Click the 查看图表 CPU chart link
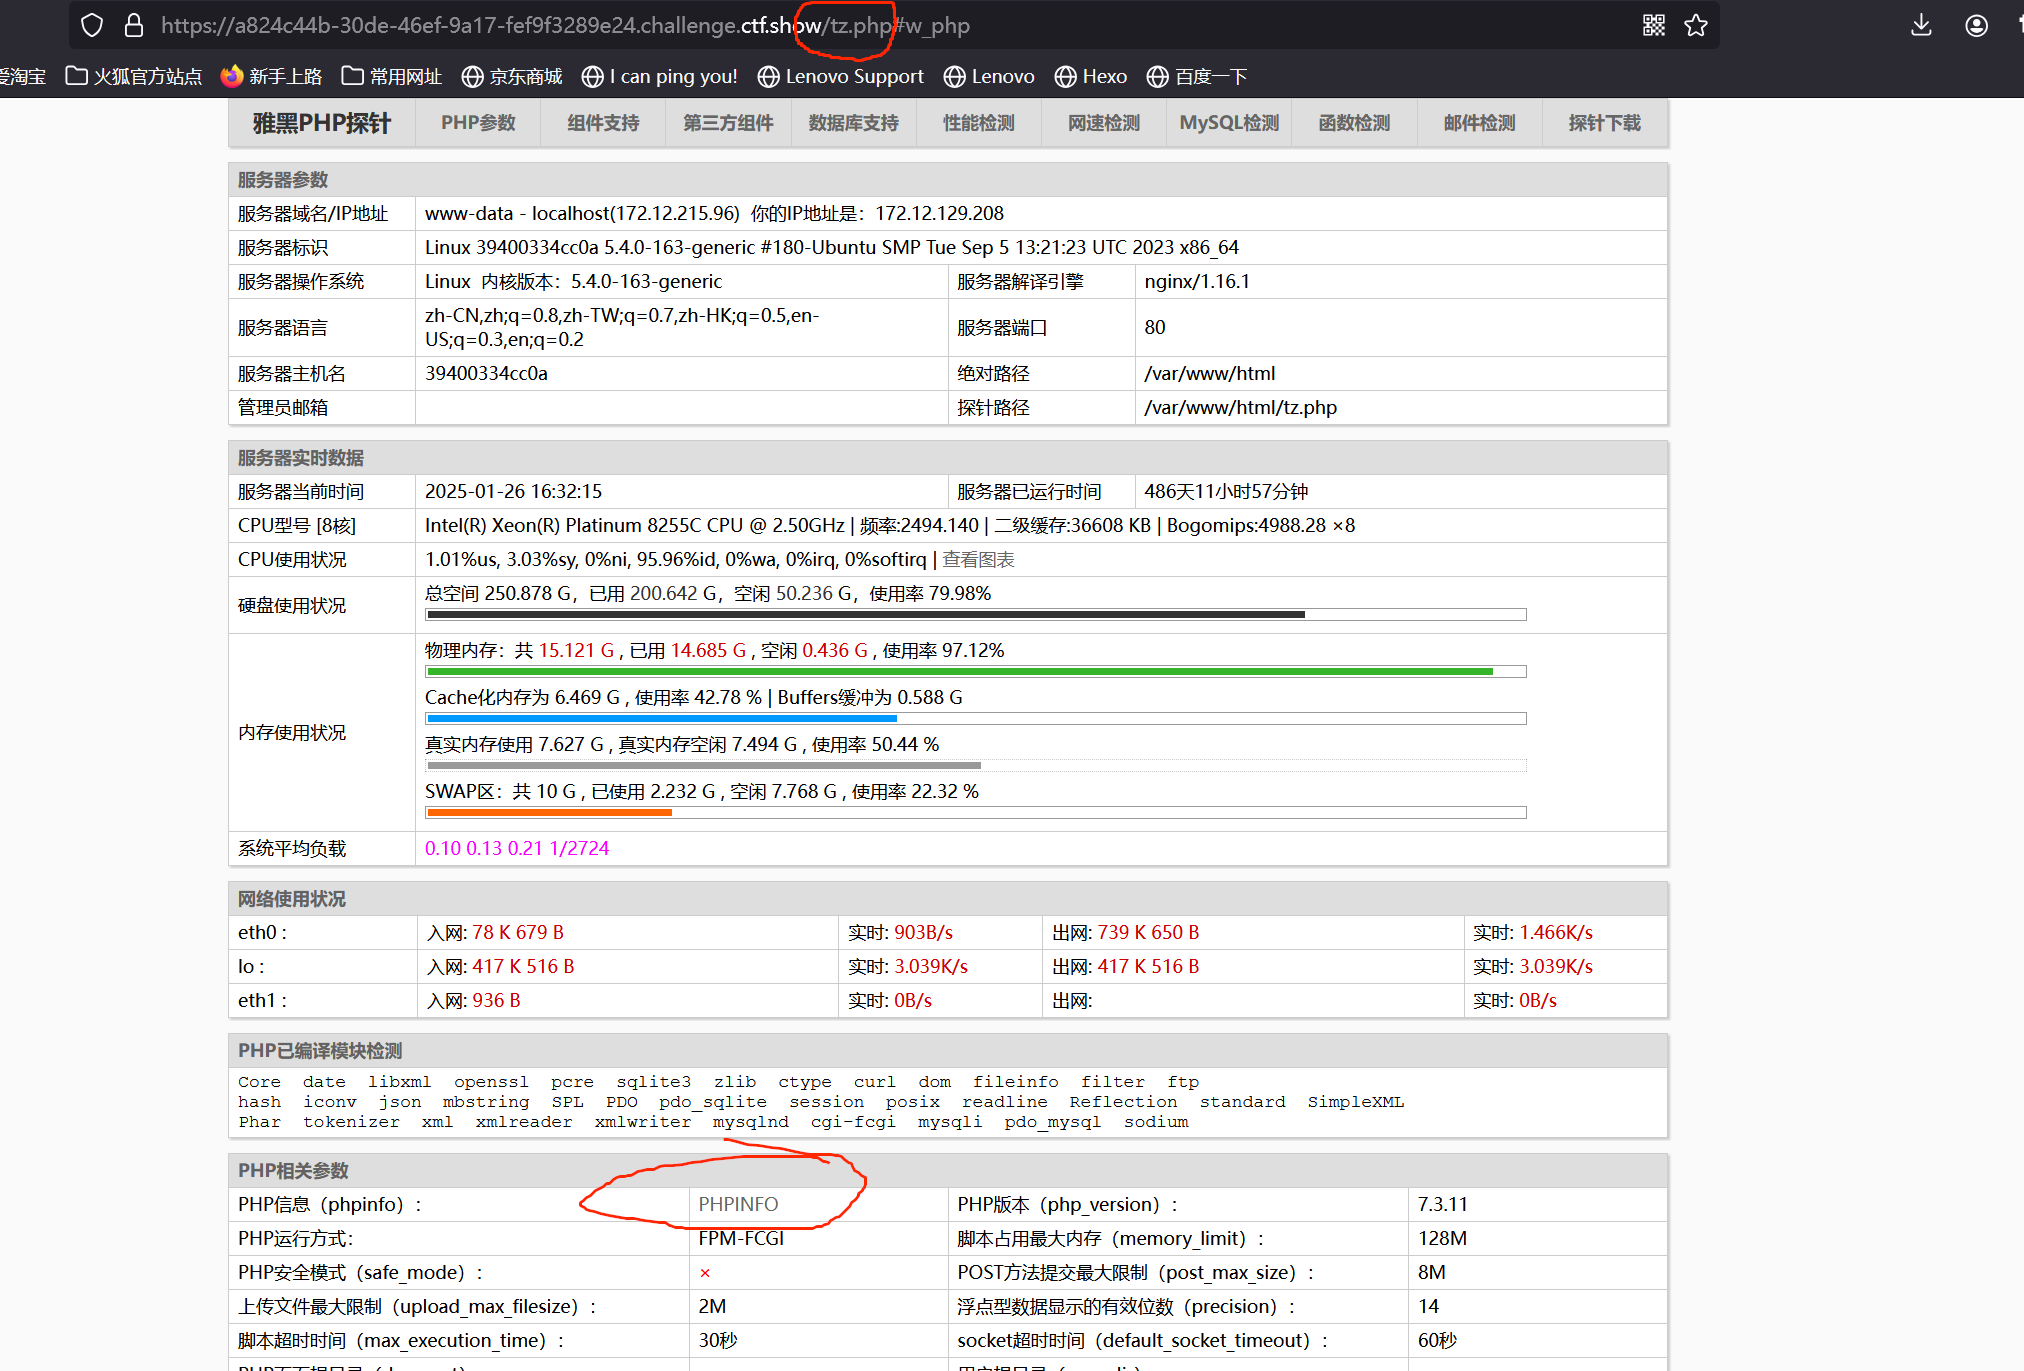 point(978,560)
